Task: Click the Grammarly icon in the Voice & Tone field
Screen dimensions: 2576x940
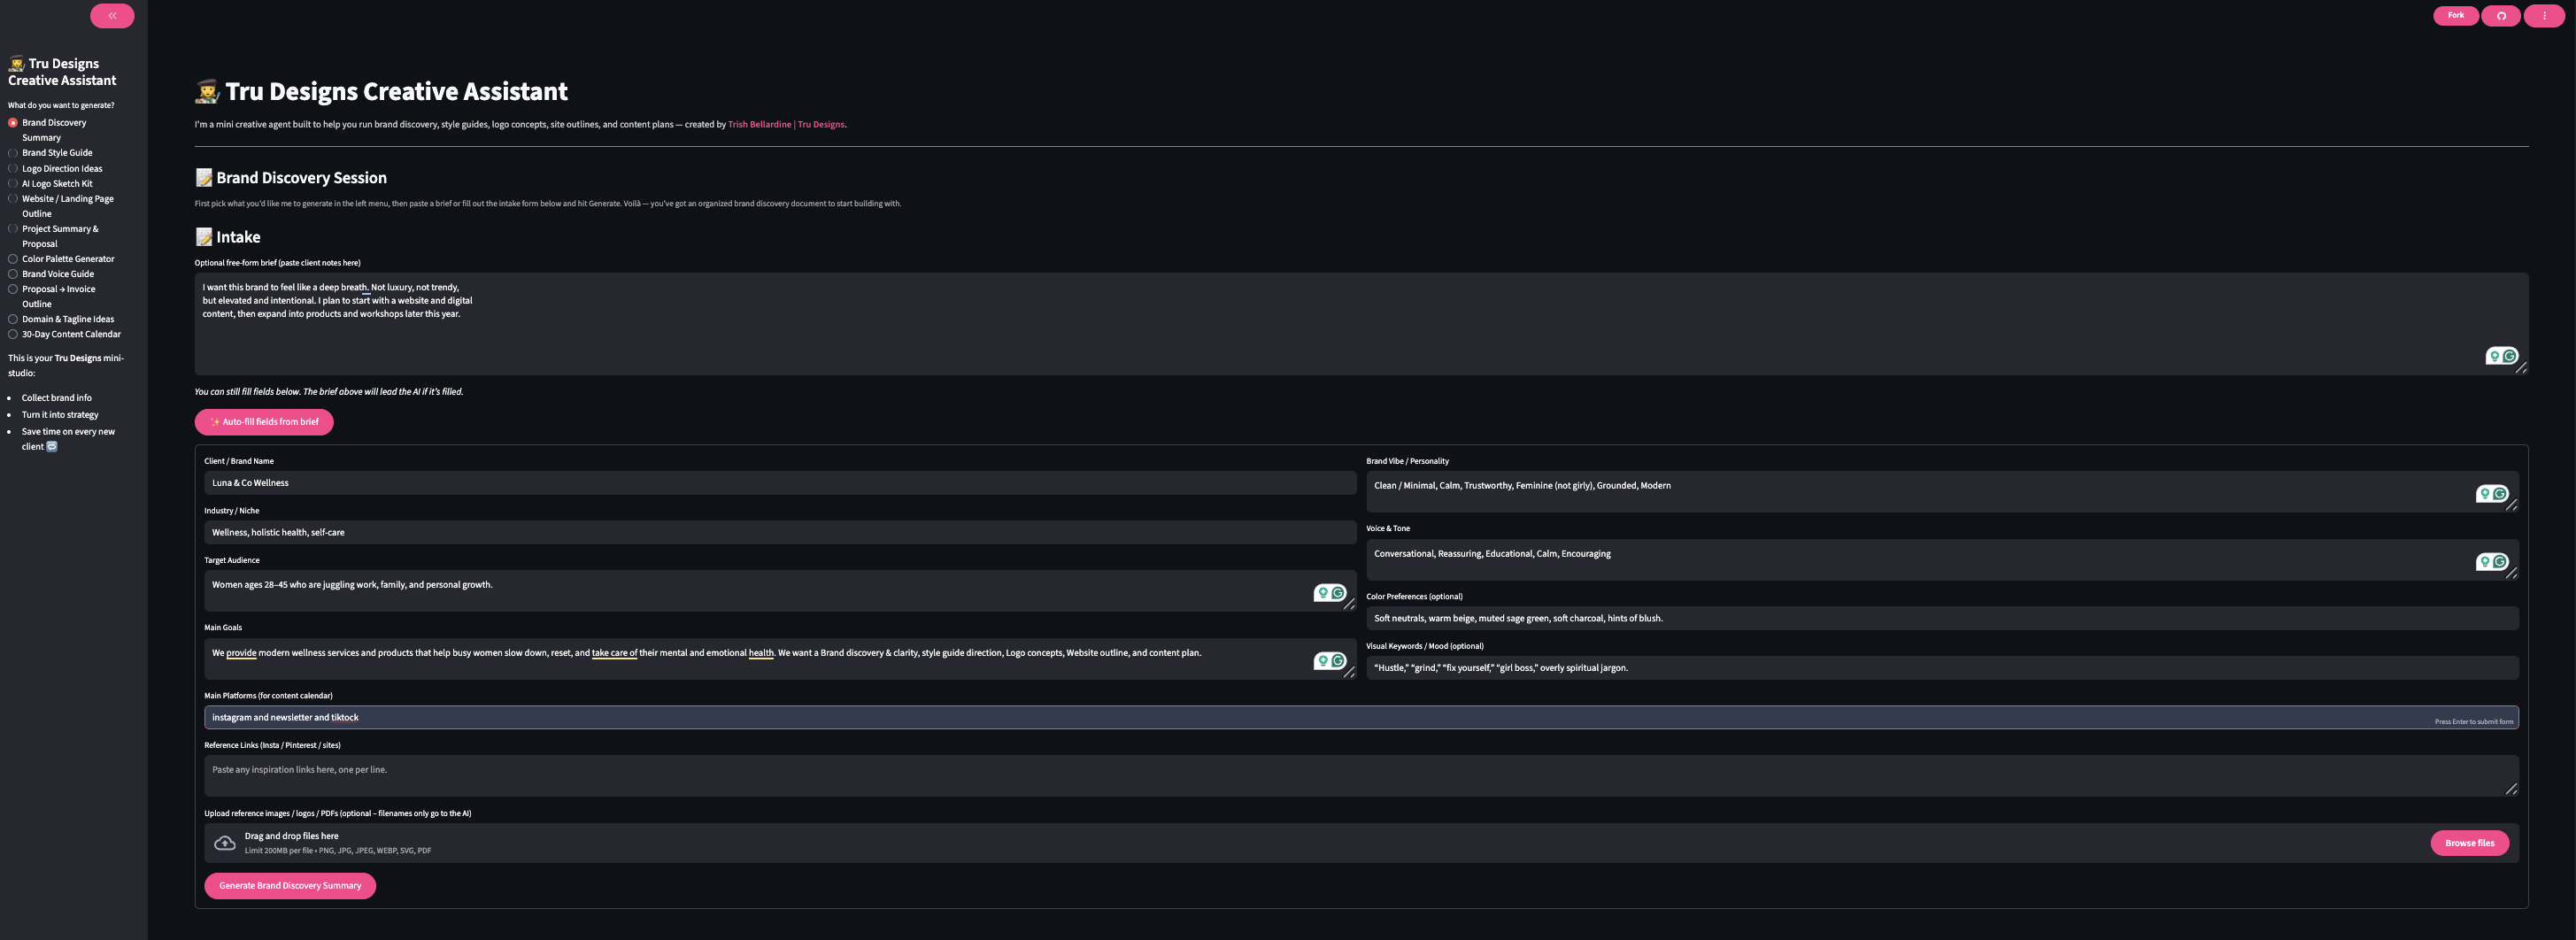Action: click(2499, 562)
